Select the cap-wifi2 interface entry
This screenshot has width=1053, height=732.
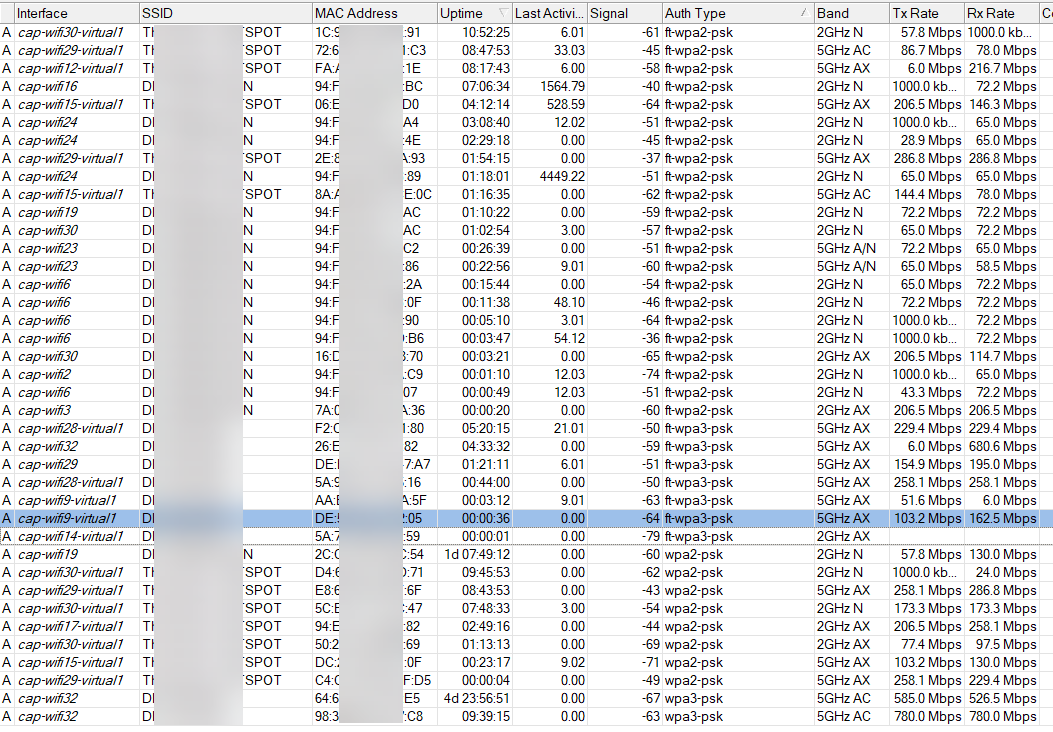click(x=44, y=374)
